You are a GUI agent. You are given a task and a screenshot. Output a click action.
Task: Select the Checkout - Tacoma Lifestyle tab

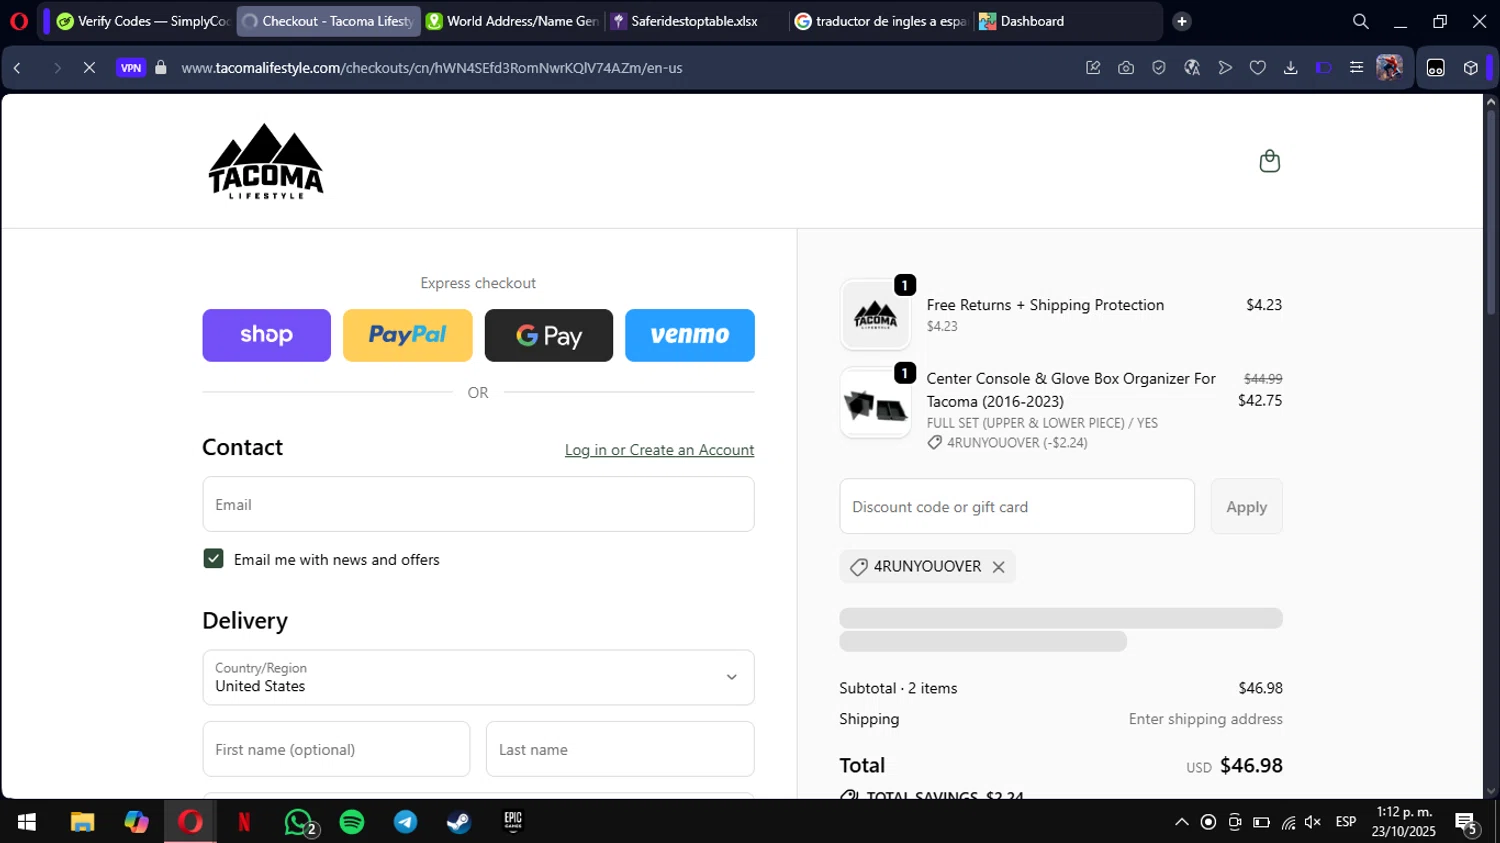(x=328, y=21)
